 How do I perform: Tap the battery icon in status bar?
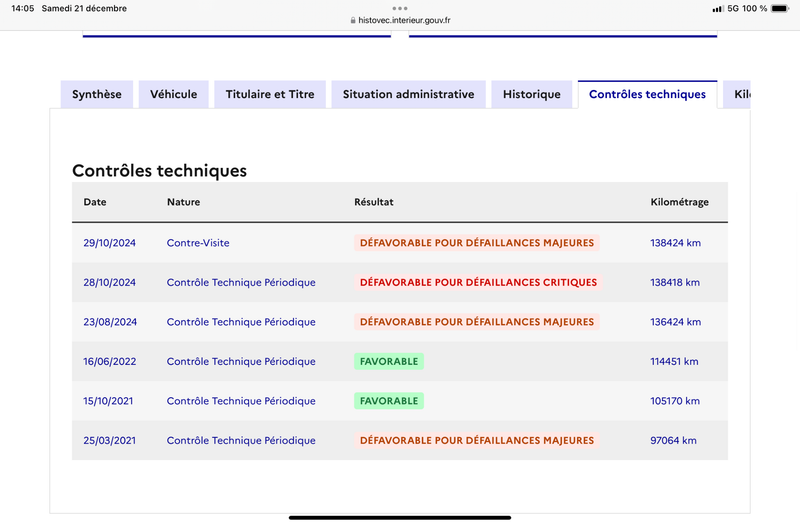(780, 9)
